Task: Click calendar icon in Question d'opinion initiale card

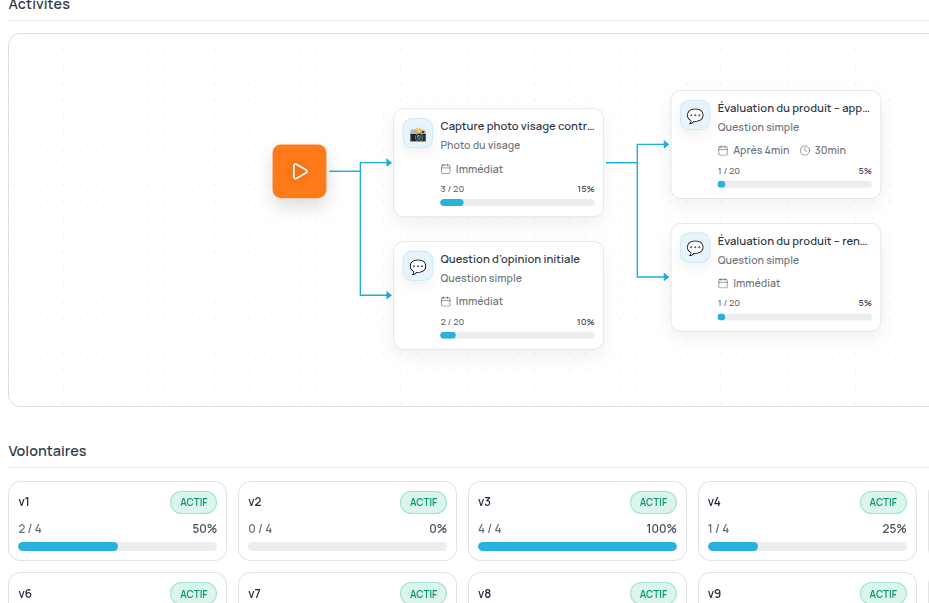Action: pos(446,302)
